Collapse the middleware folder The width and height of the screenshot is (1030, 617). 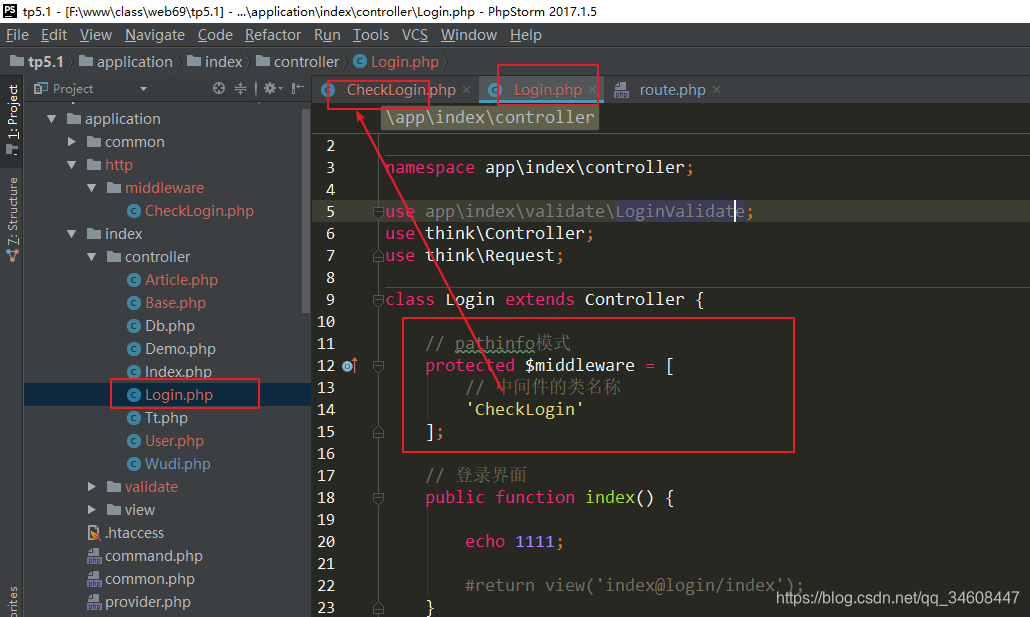coord(92,188)
